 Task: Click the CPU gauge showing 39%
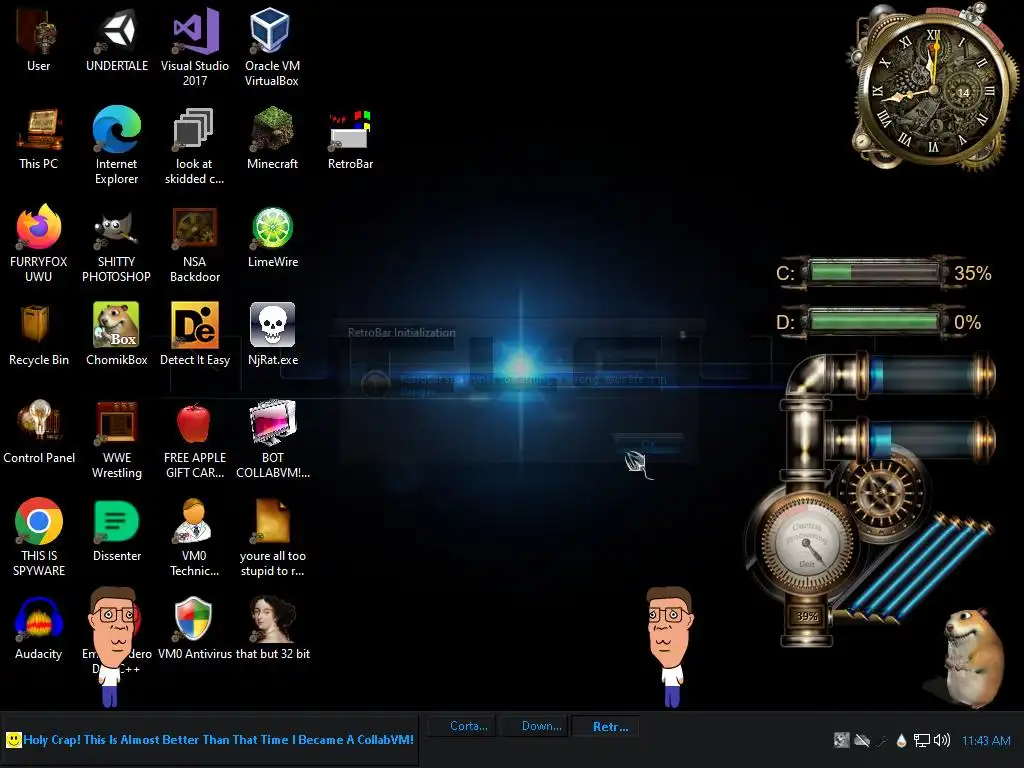point(807,544)
